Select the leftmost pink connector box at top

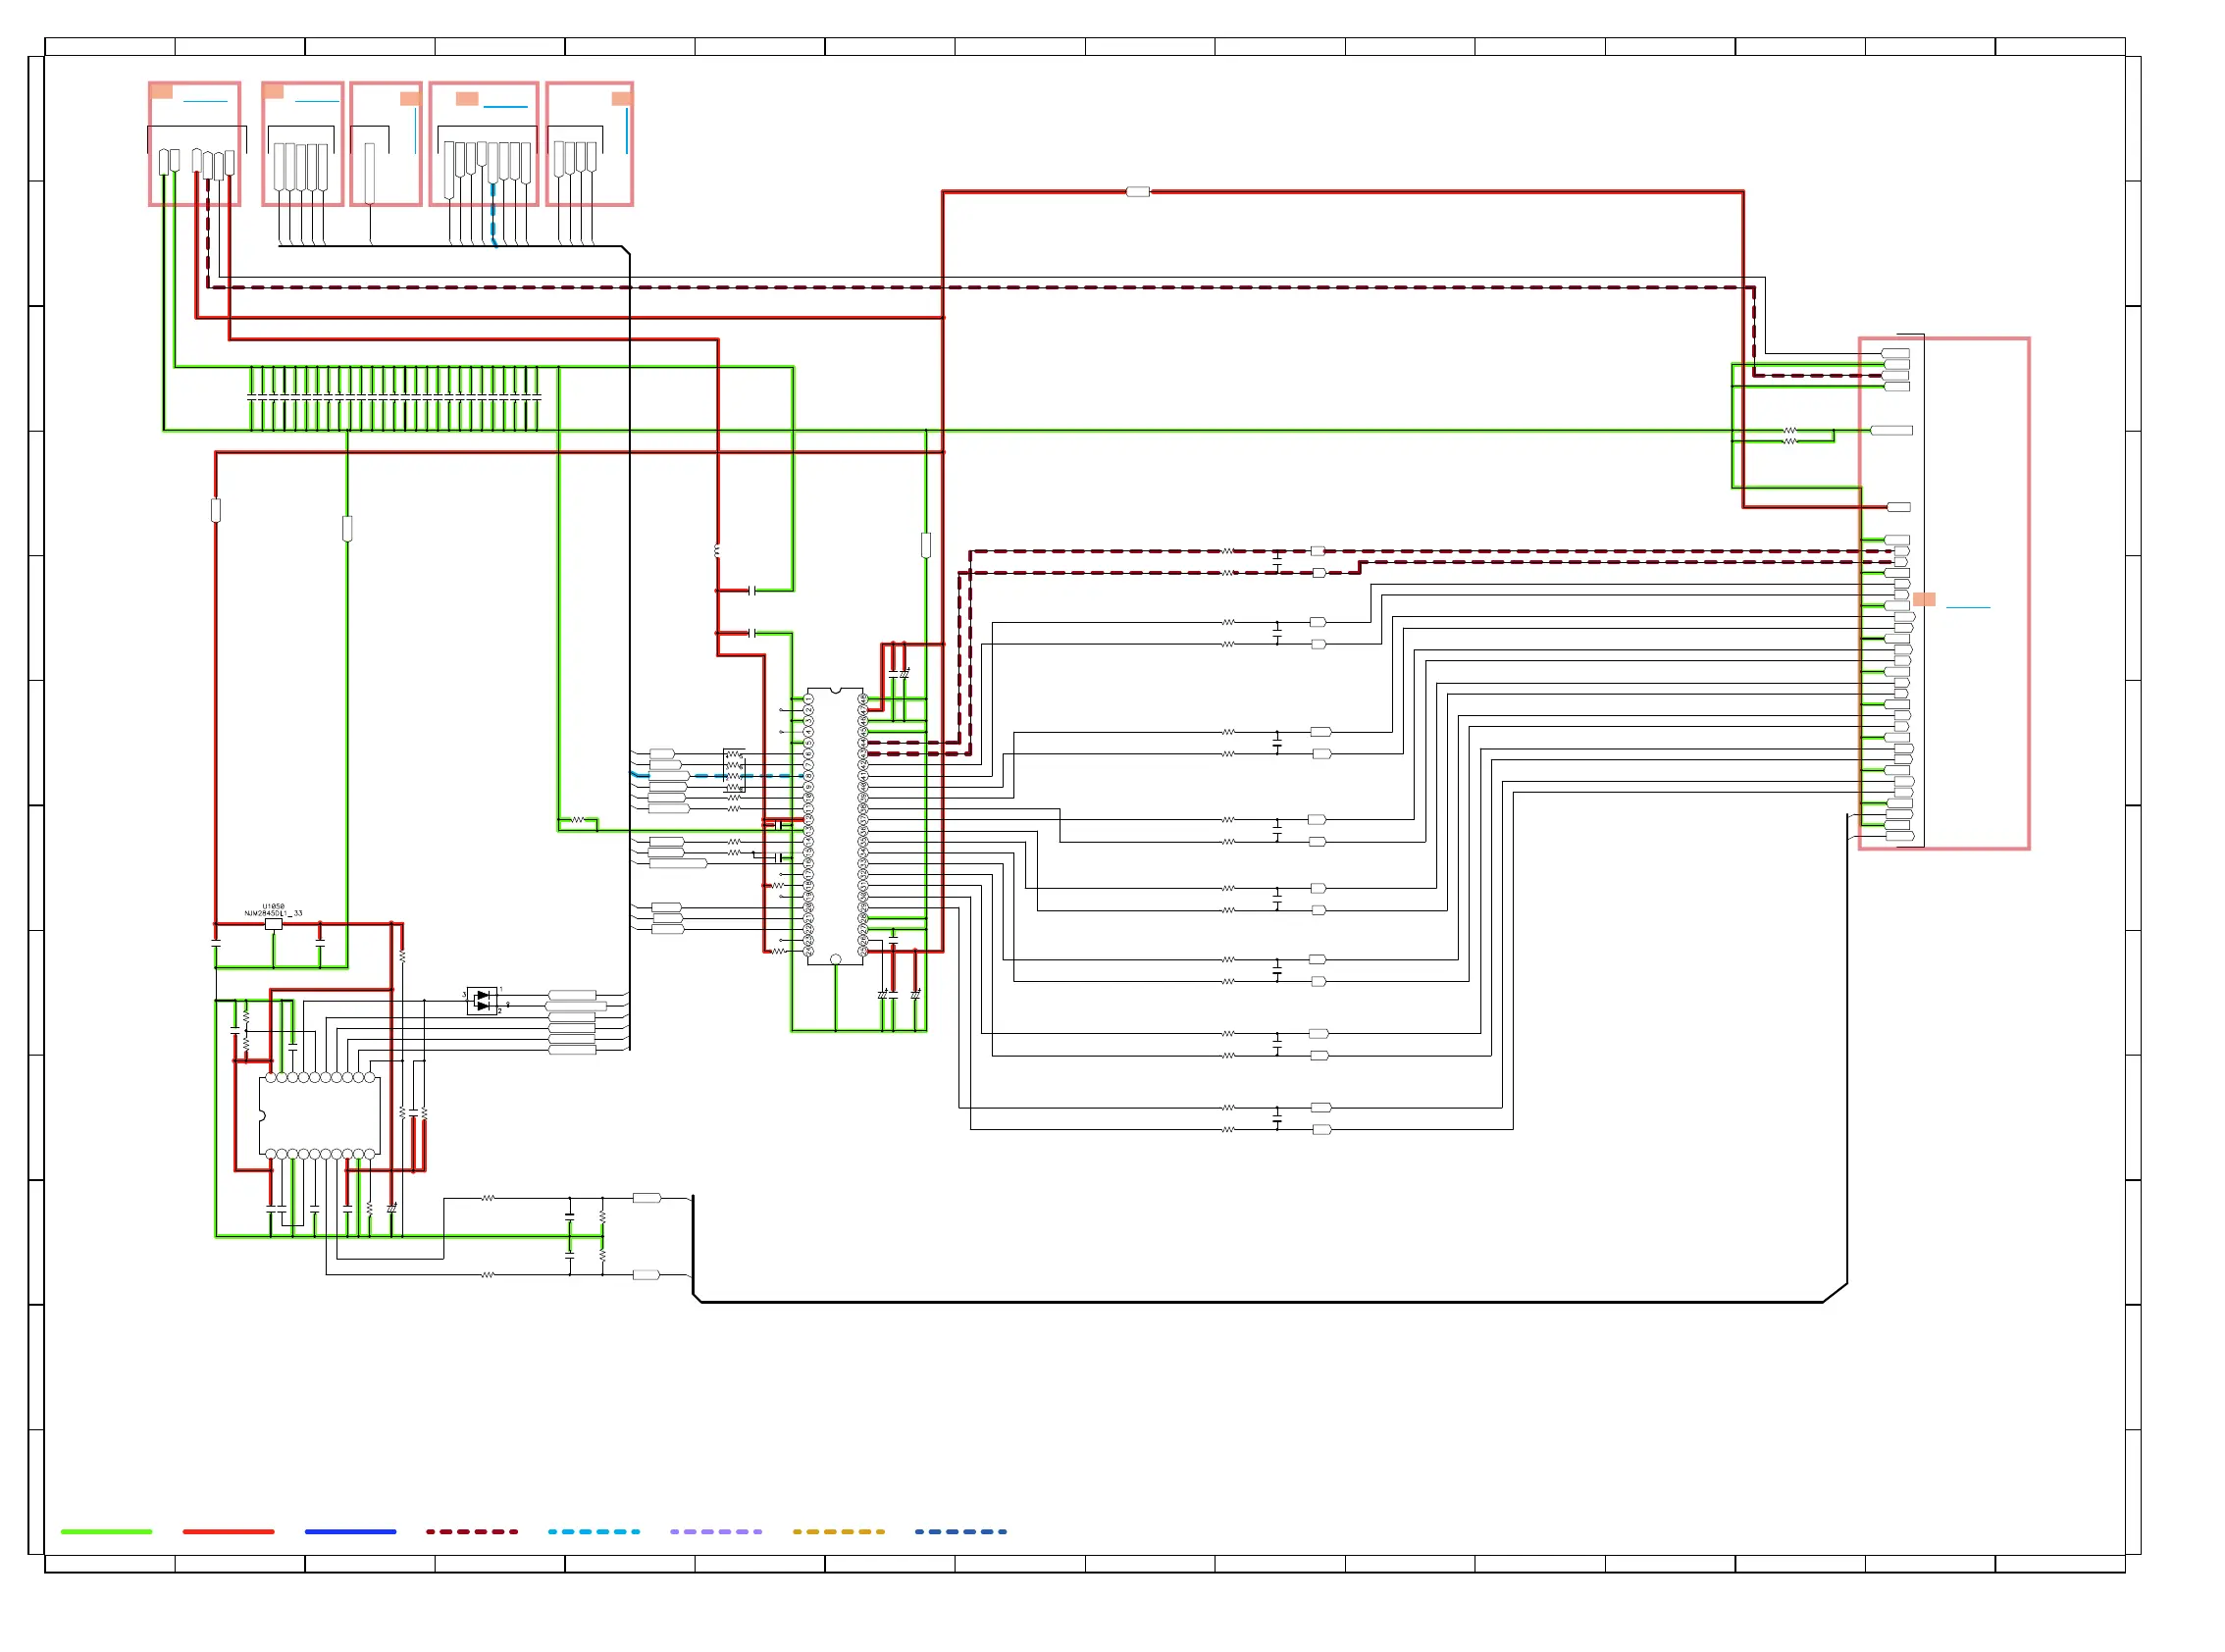[195, 144]
